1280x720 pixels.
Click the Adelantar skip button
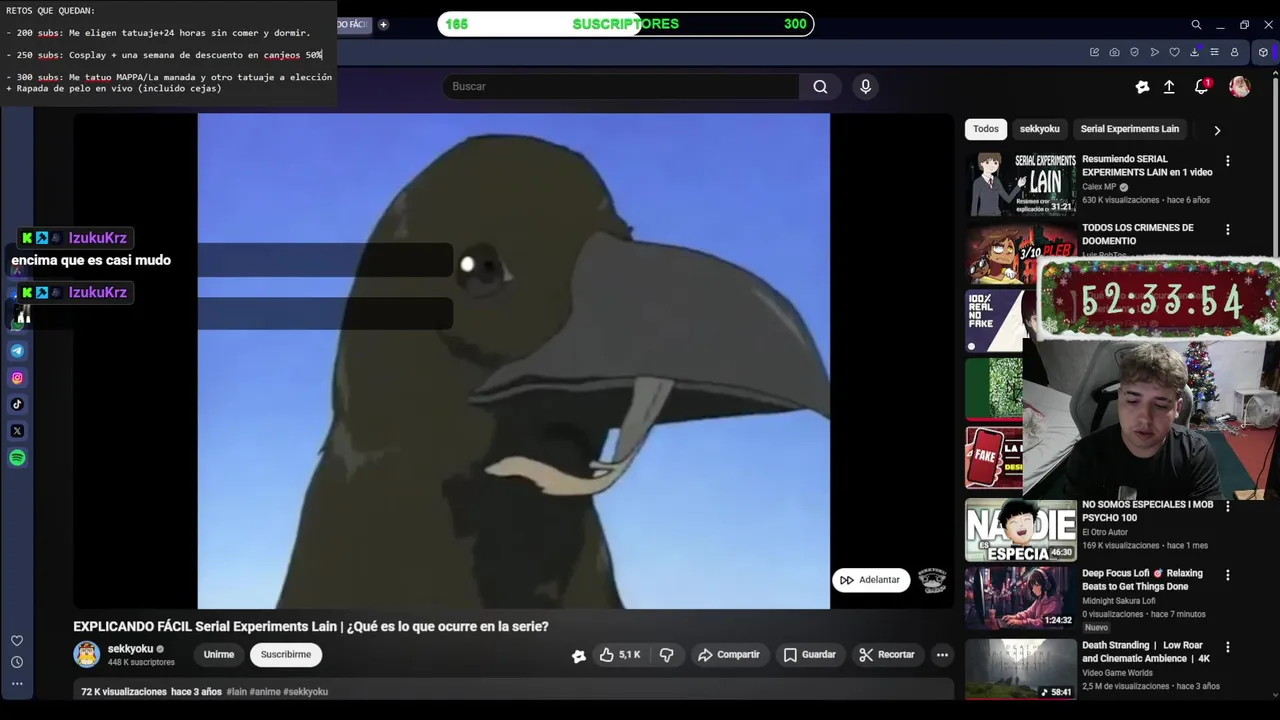[870, 580]
